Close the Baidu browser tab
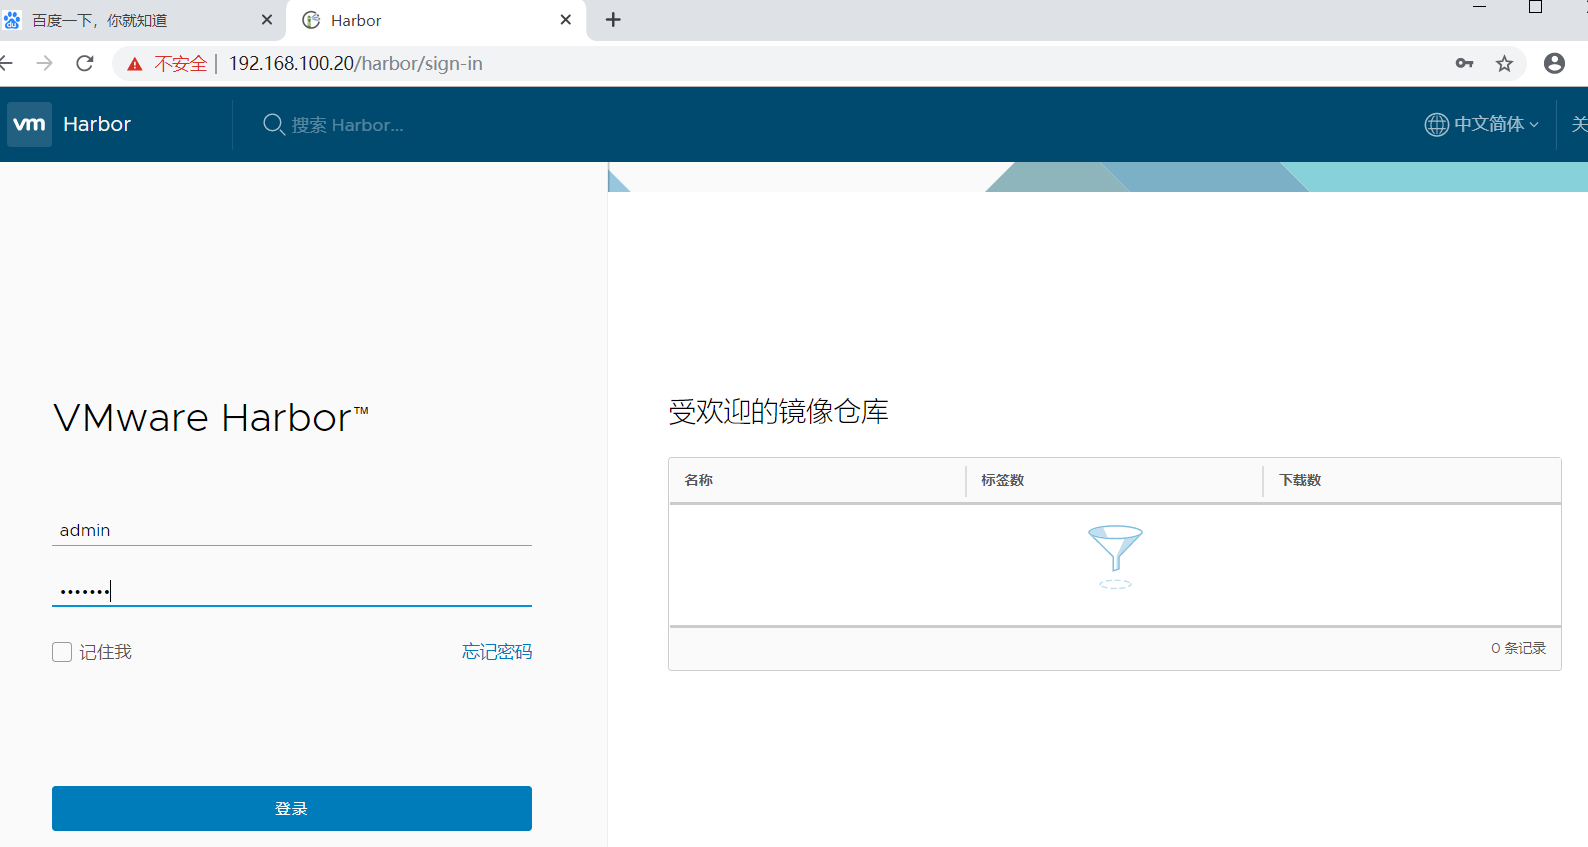The width and height of the screenshot is (1588, 847). tap(267, 20)
